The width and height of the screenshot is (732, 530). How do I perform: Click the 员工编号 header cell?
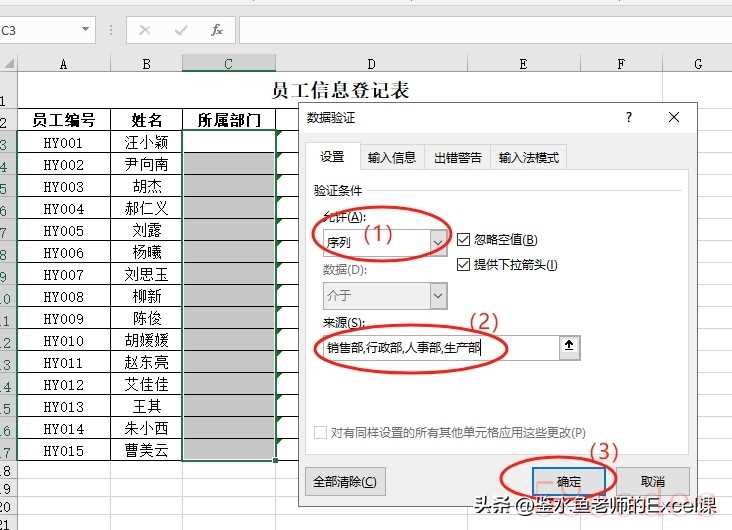tap(63, 120)
